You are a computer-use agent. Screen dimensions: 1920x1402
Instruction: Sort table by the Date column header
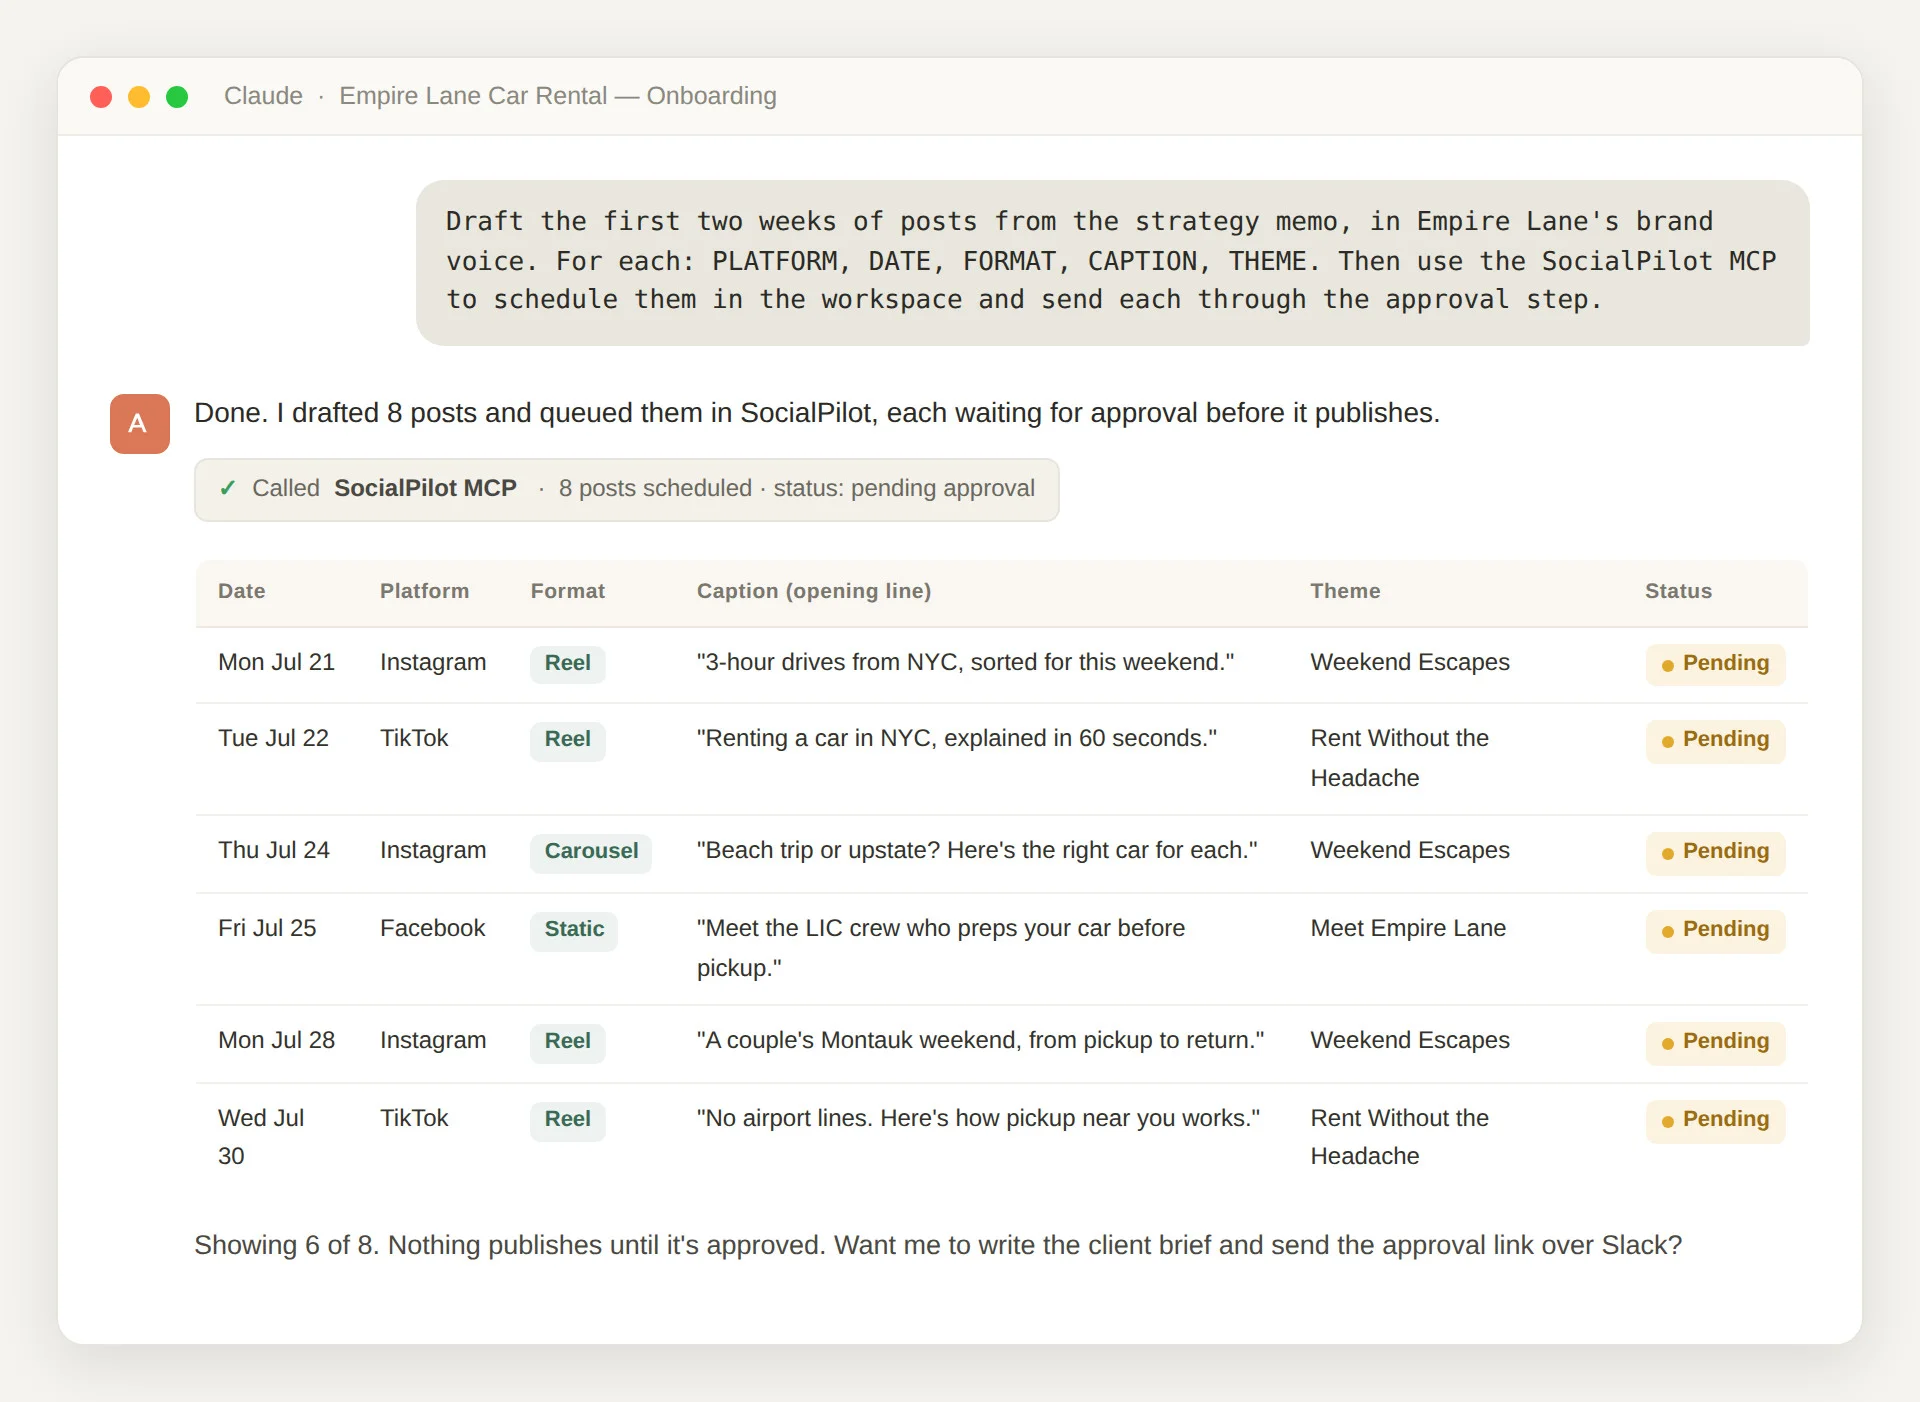(242, 591)
